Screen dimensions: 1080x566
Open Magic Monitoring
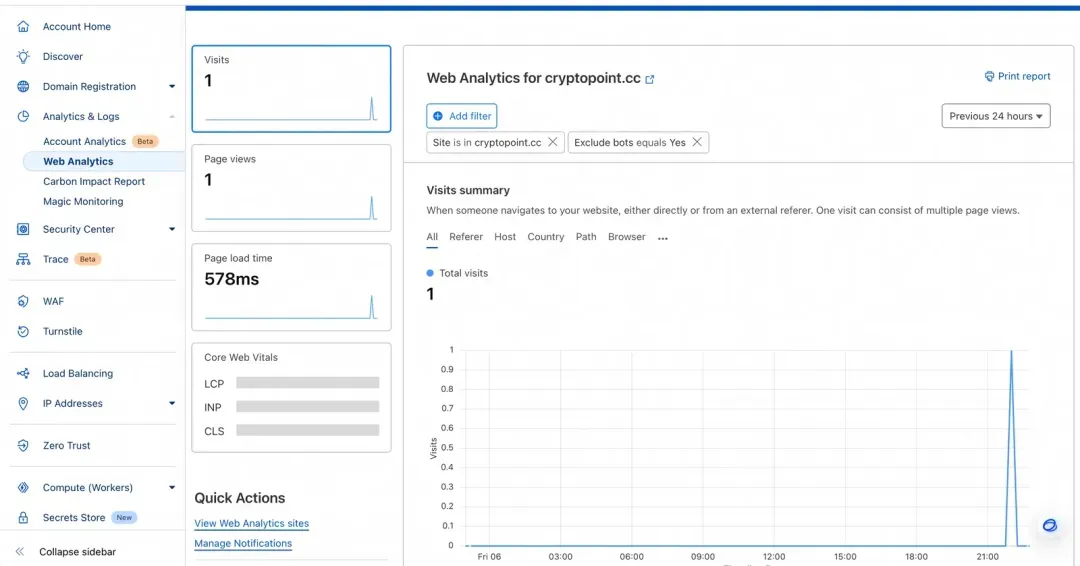[83, 201]
